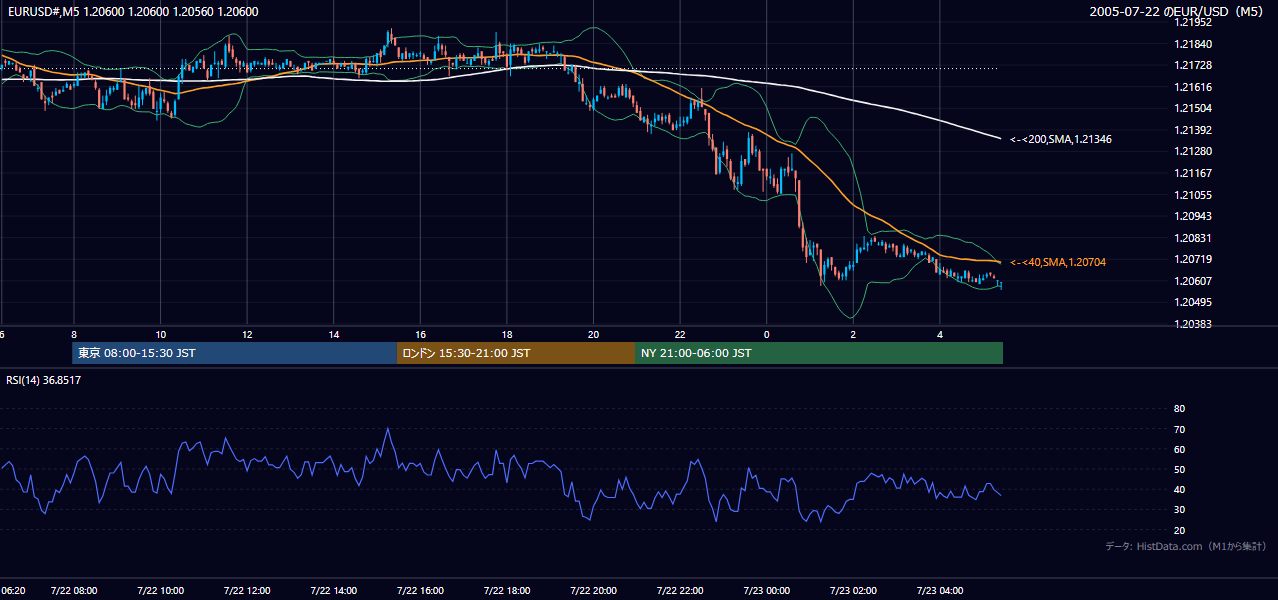The image size is (1278, 600).
Task: Click the HistData.com data source credit
Action: [1186, 546]
